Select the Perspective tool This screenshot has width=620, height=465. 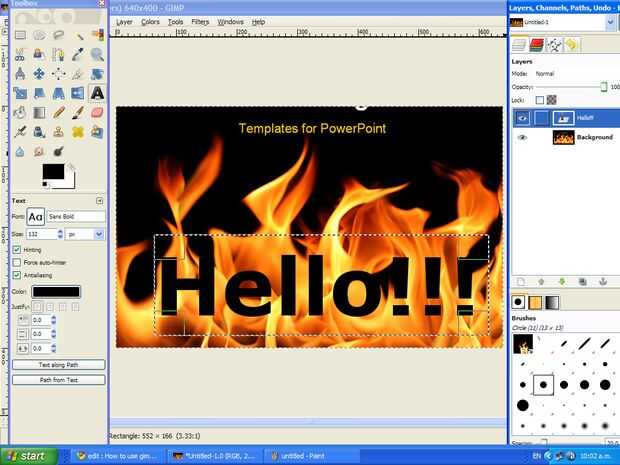click(x=59, y=93)
